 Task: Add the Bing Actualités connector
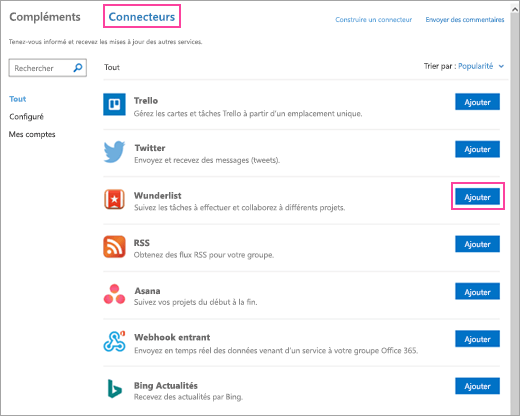477,386
